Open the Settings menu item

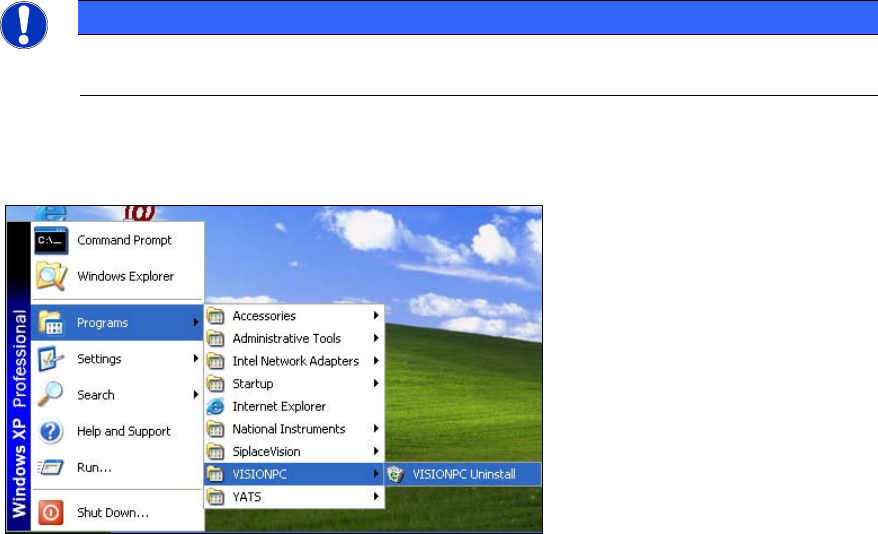pyautogui.click(x=117, y=359)
